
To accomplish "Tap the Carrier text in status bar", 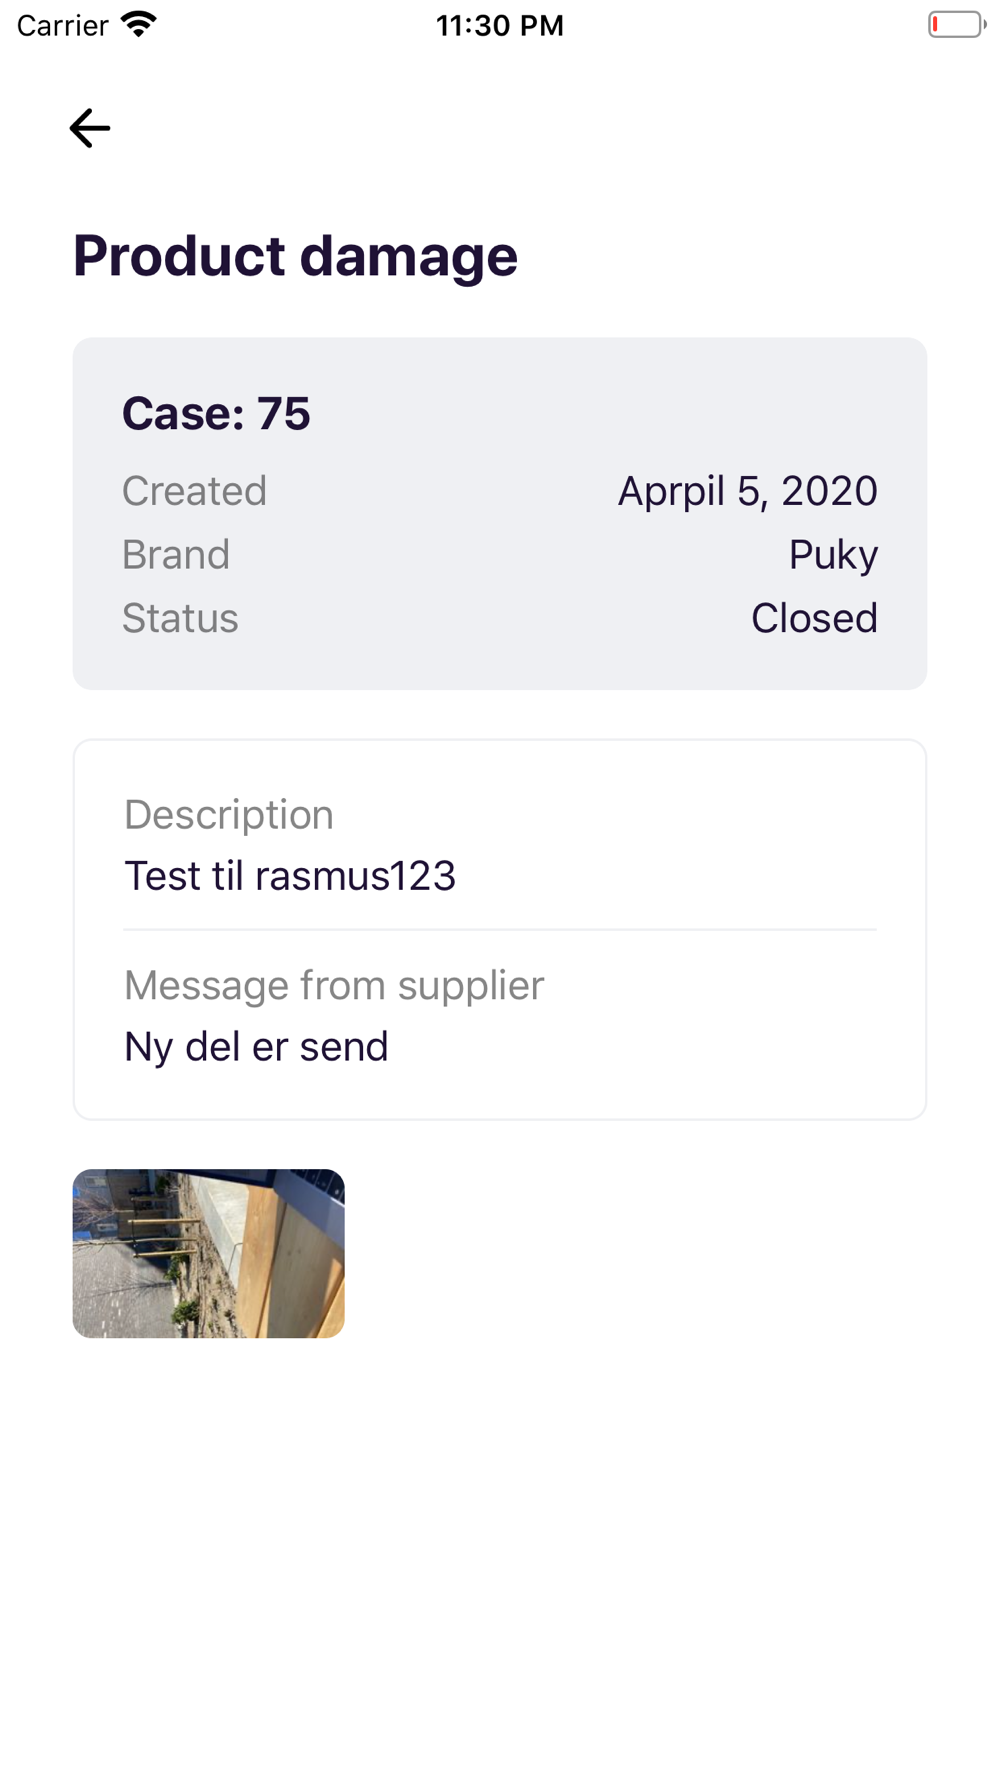I will [63, 25].
